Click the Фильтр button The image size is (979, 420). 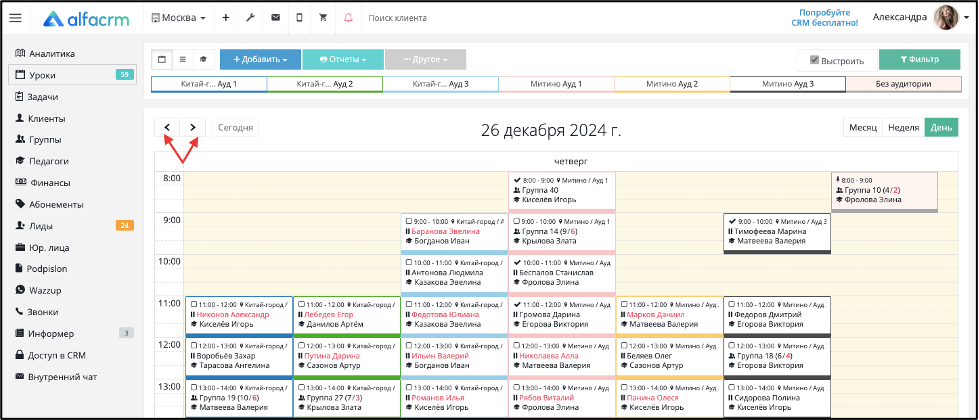(920, 60)
